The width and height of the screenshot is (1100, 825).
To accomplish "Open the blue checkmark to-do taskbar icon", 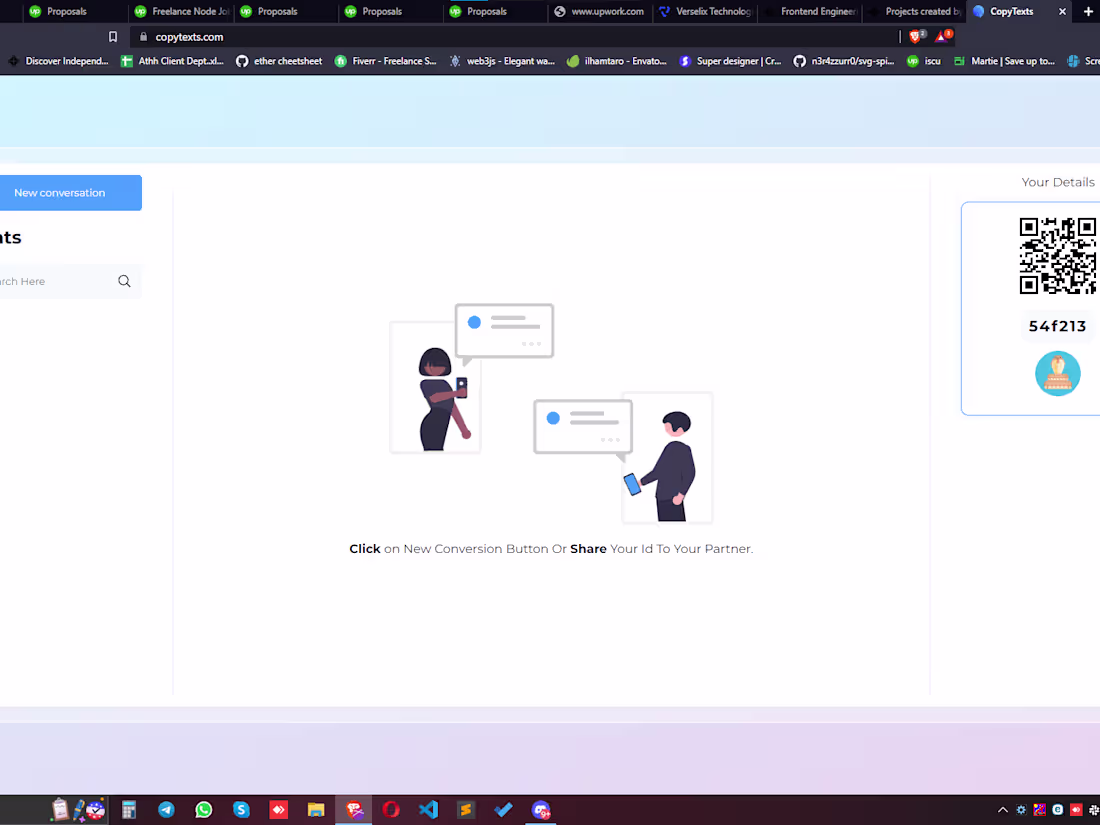I will pyautogui.click(x=503, y=810).
